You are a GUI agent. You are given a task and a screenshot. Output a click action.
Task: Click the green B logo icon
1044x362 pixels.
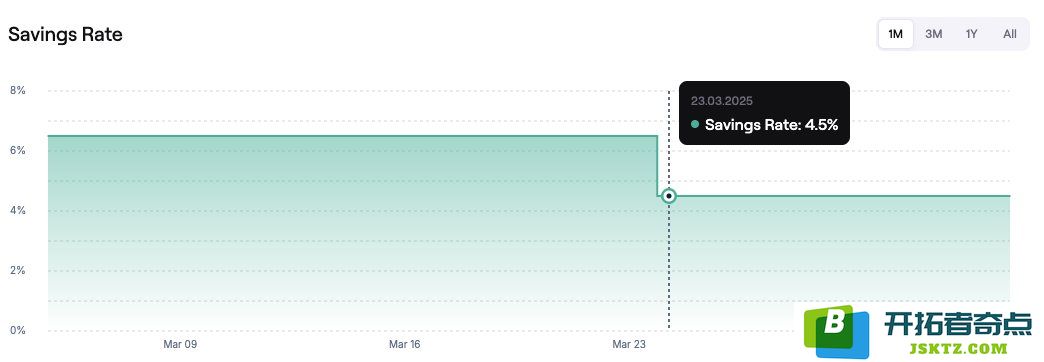tap(836, 331)
